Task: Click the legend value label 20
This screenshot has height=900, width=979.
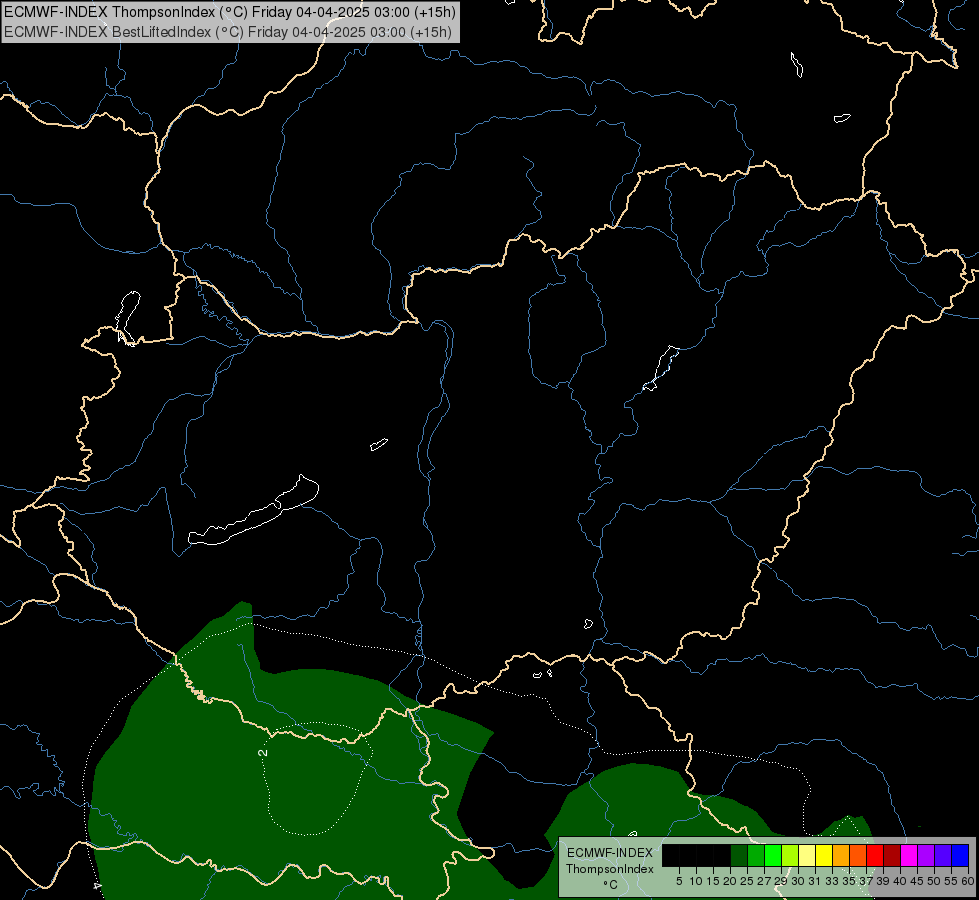Action: pos(730,881)
